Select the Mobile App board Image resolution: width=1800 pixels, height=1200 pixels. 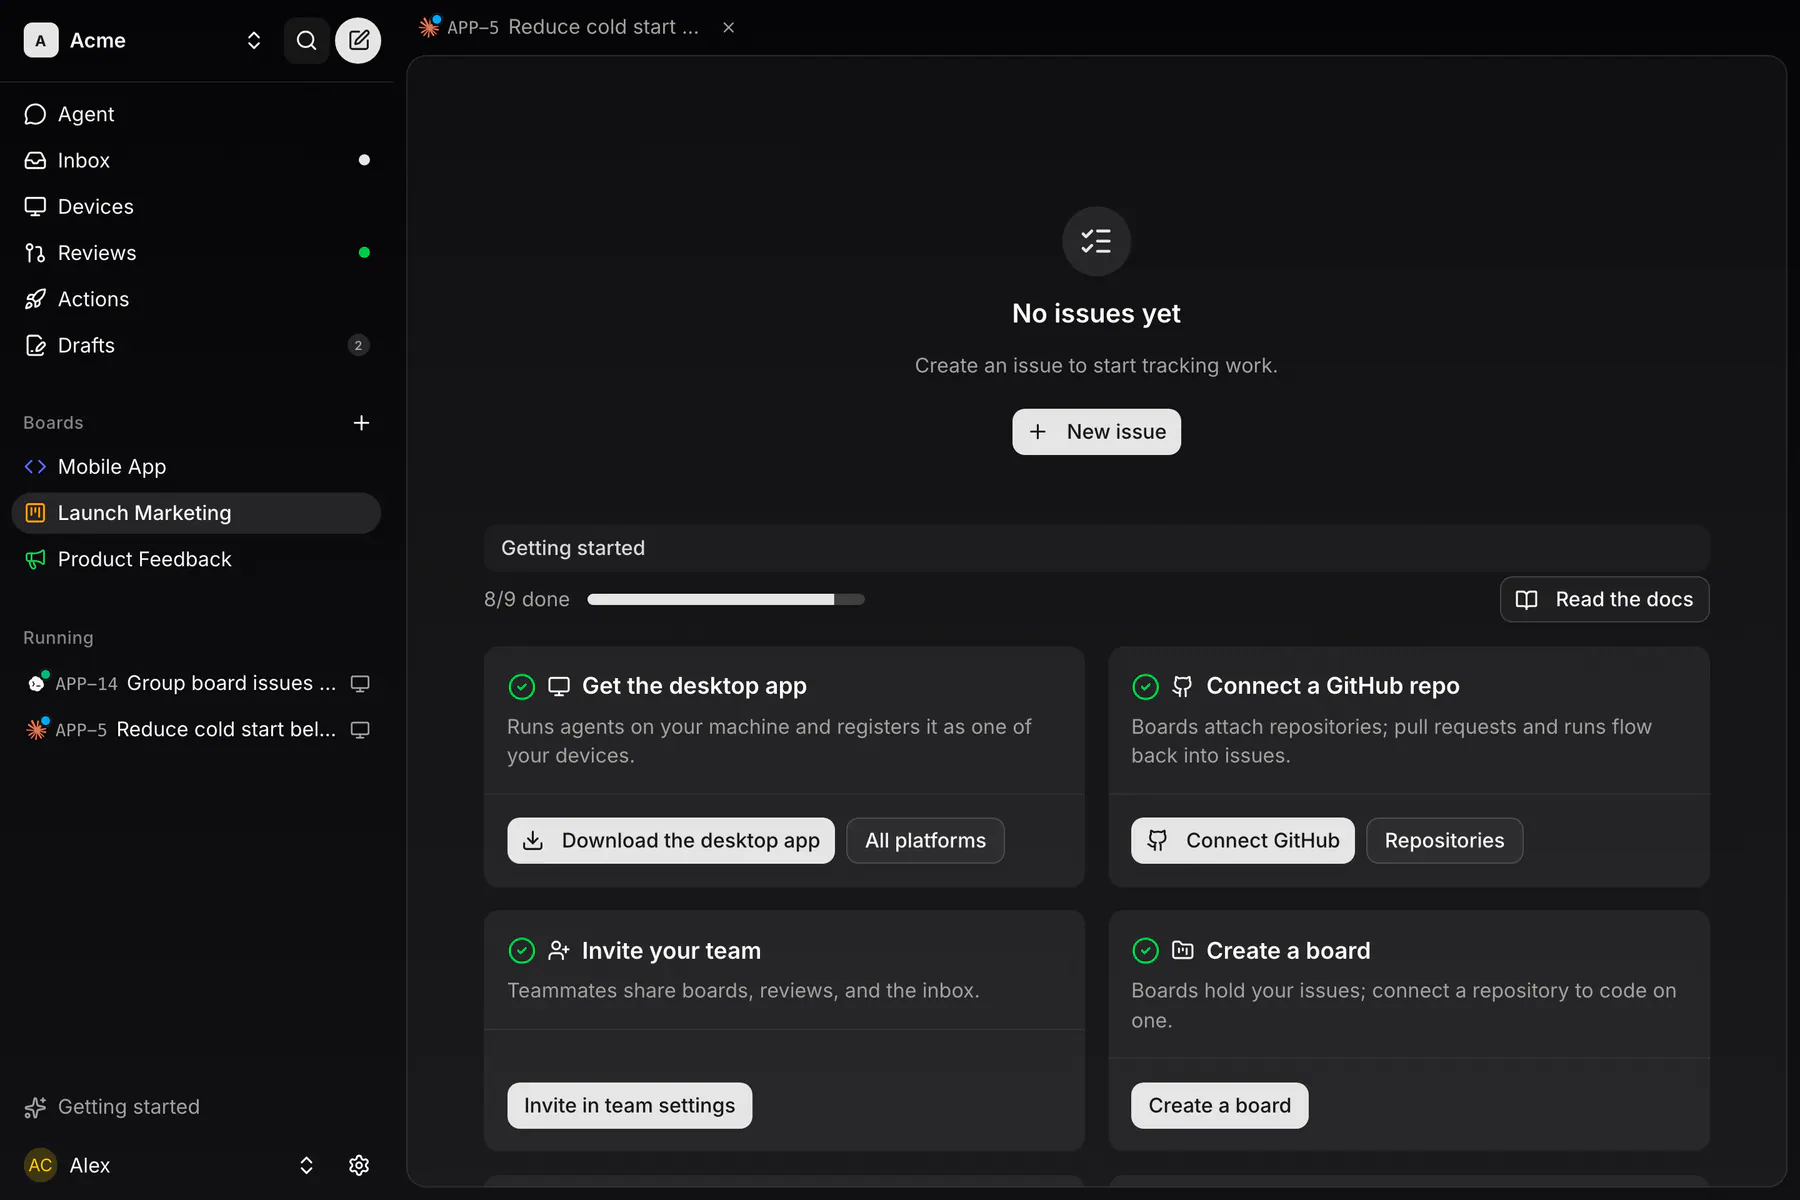[196, 467]
